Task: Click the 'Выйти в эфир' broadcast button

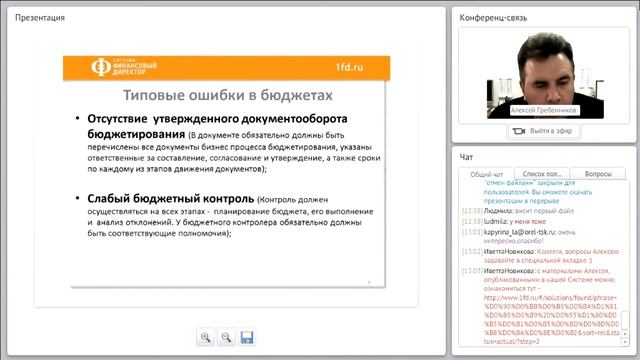Action: tap(544, 131)
